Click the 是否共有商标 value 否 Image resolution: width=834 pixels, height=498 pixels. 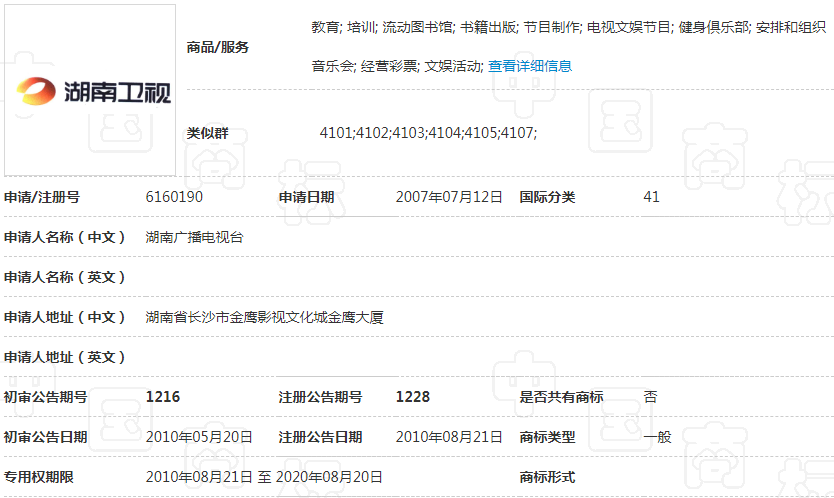tap(650, 397)
